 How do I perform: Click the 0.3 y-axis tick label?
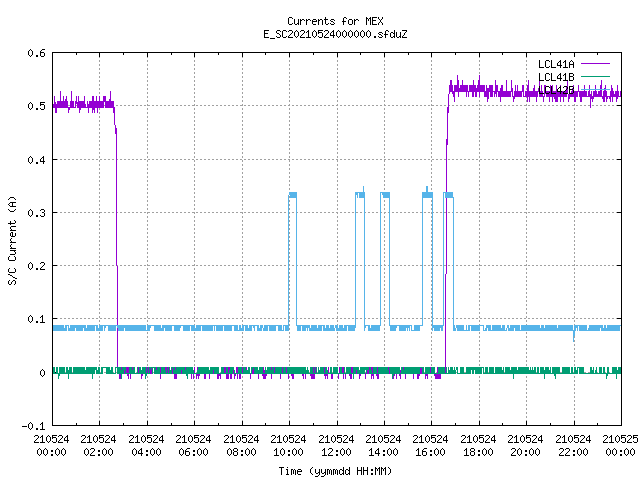36,213
